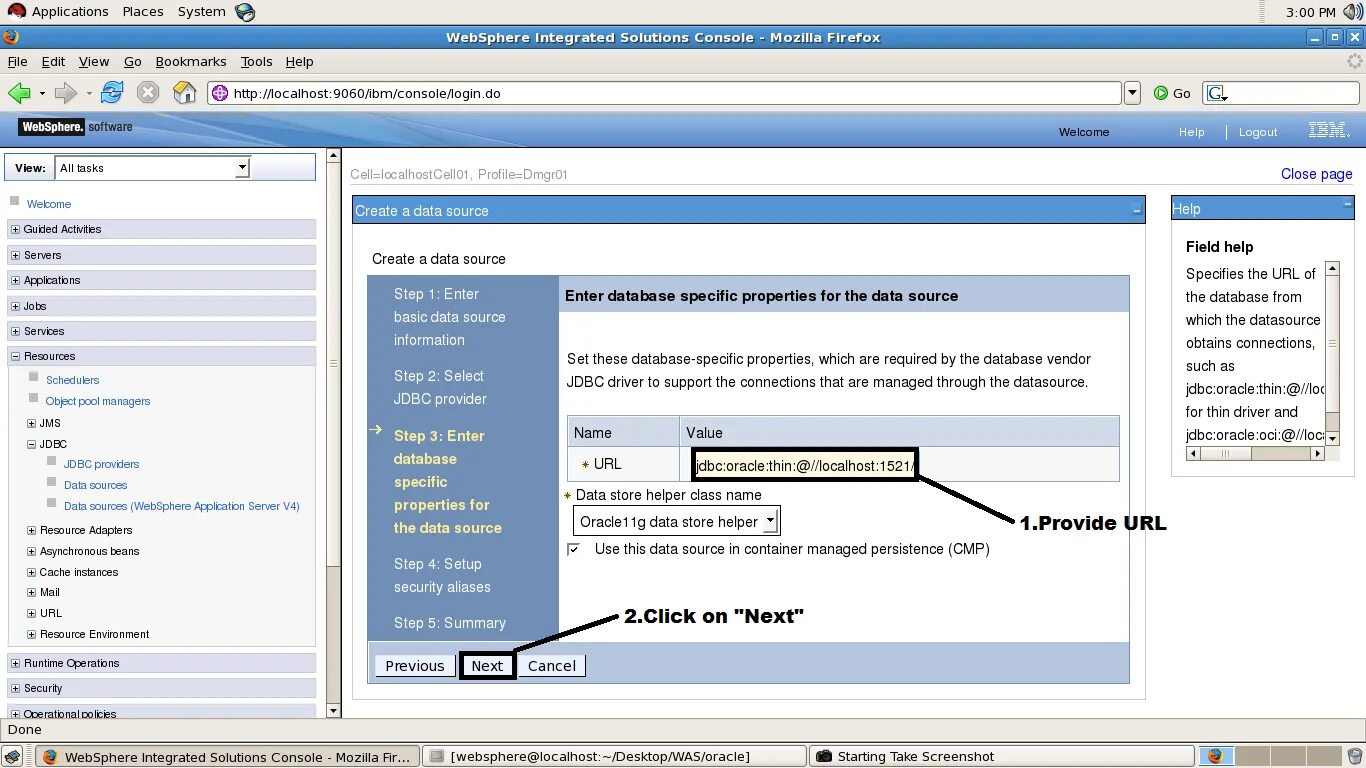The image size is (1366, 768).
Task: Click the Previous button
Action: [415, 666]
